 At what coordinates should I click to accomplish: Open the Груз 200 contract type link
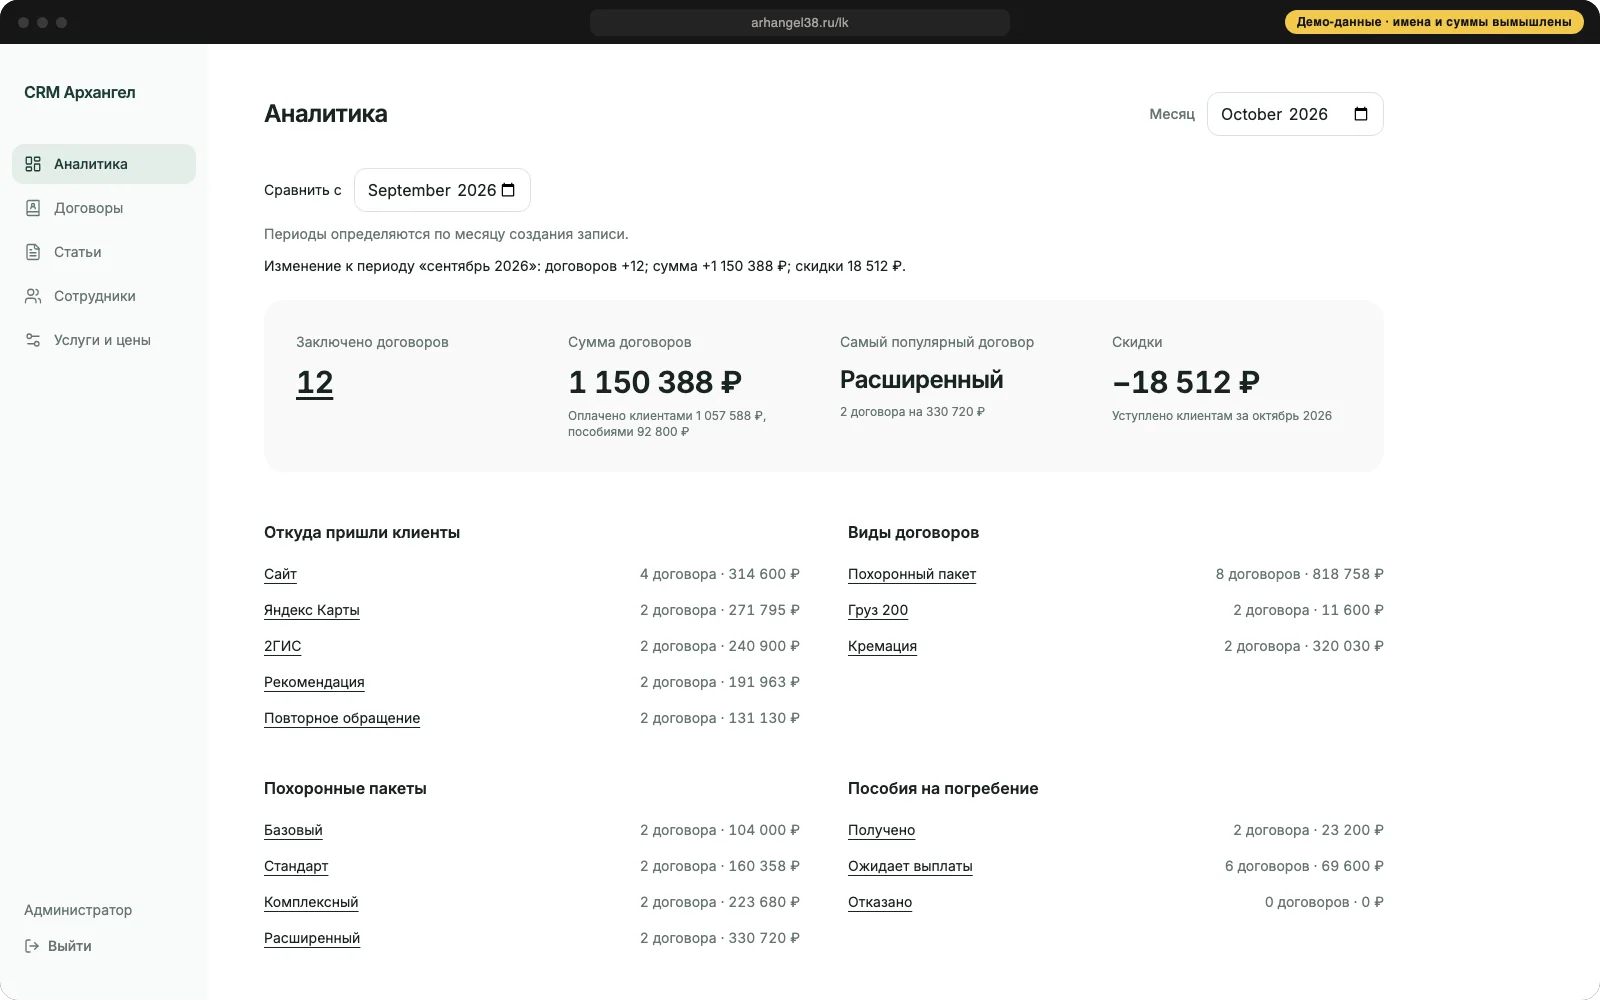[878, 610]
